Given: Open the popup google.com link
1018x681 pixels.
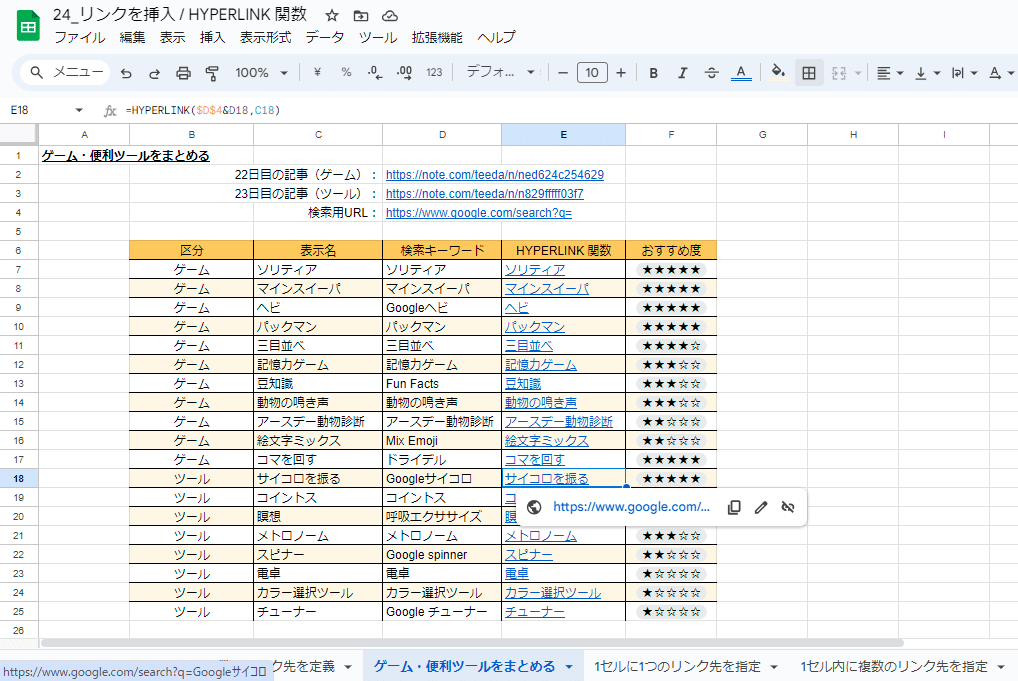Looking at the screenshot, I should (631, 507).
